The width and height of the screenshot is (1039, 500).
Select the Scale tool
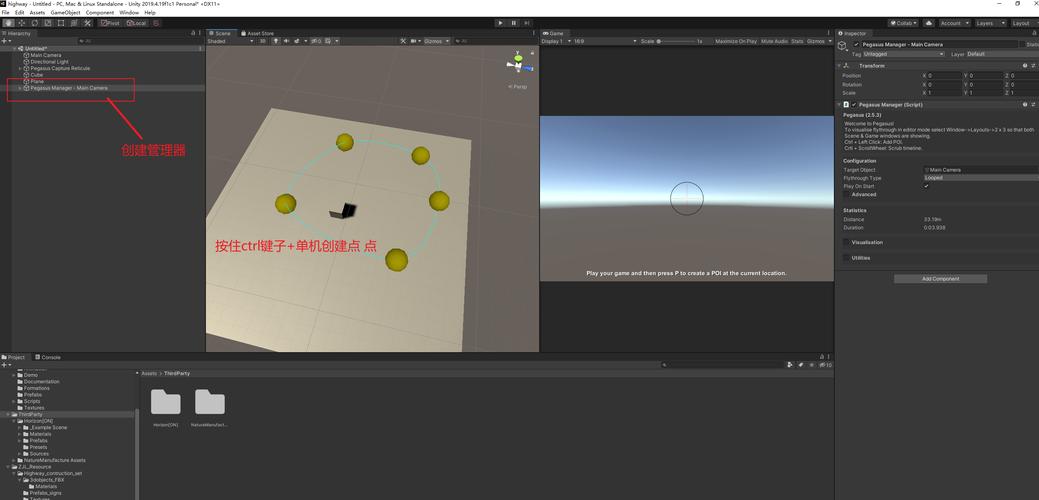tap(48, 23)
